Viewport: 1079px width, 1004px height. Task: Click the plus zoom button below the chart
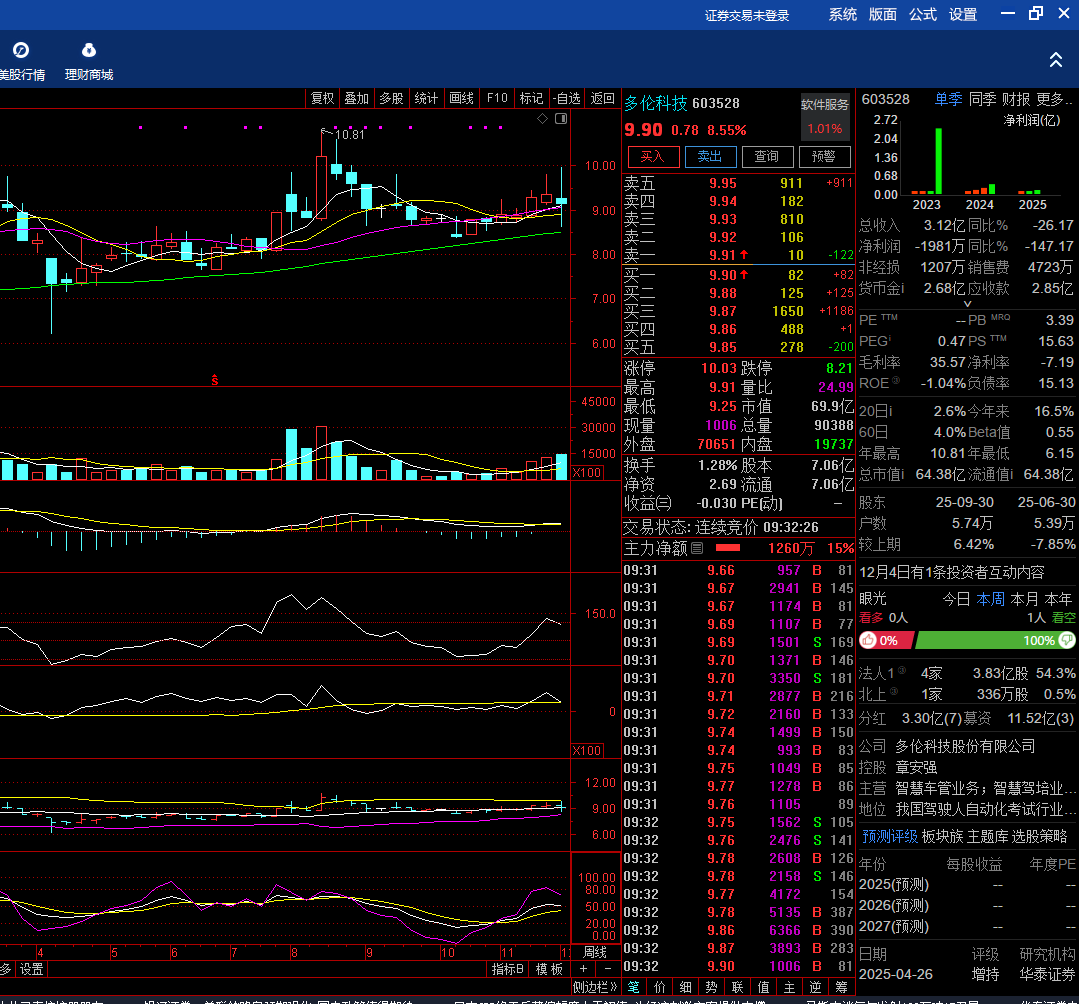coord(584,969)
